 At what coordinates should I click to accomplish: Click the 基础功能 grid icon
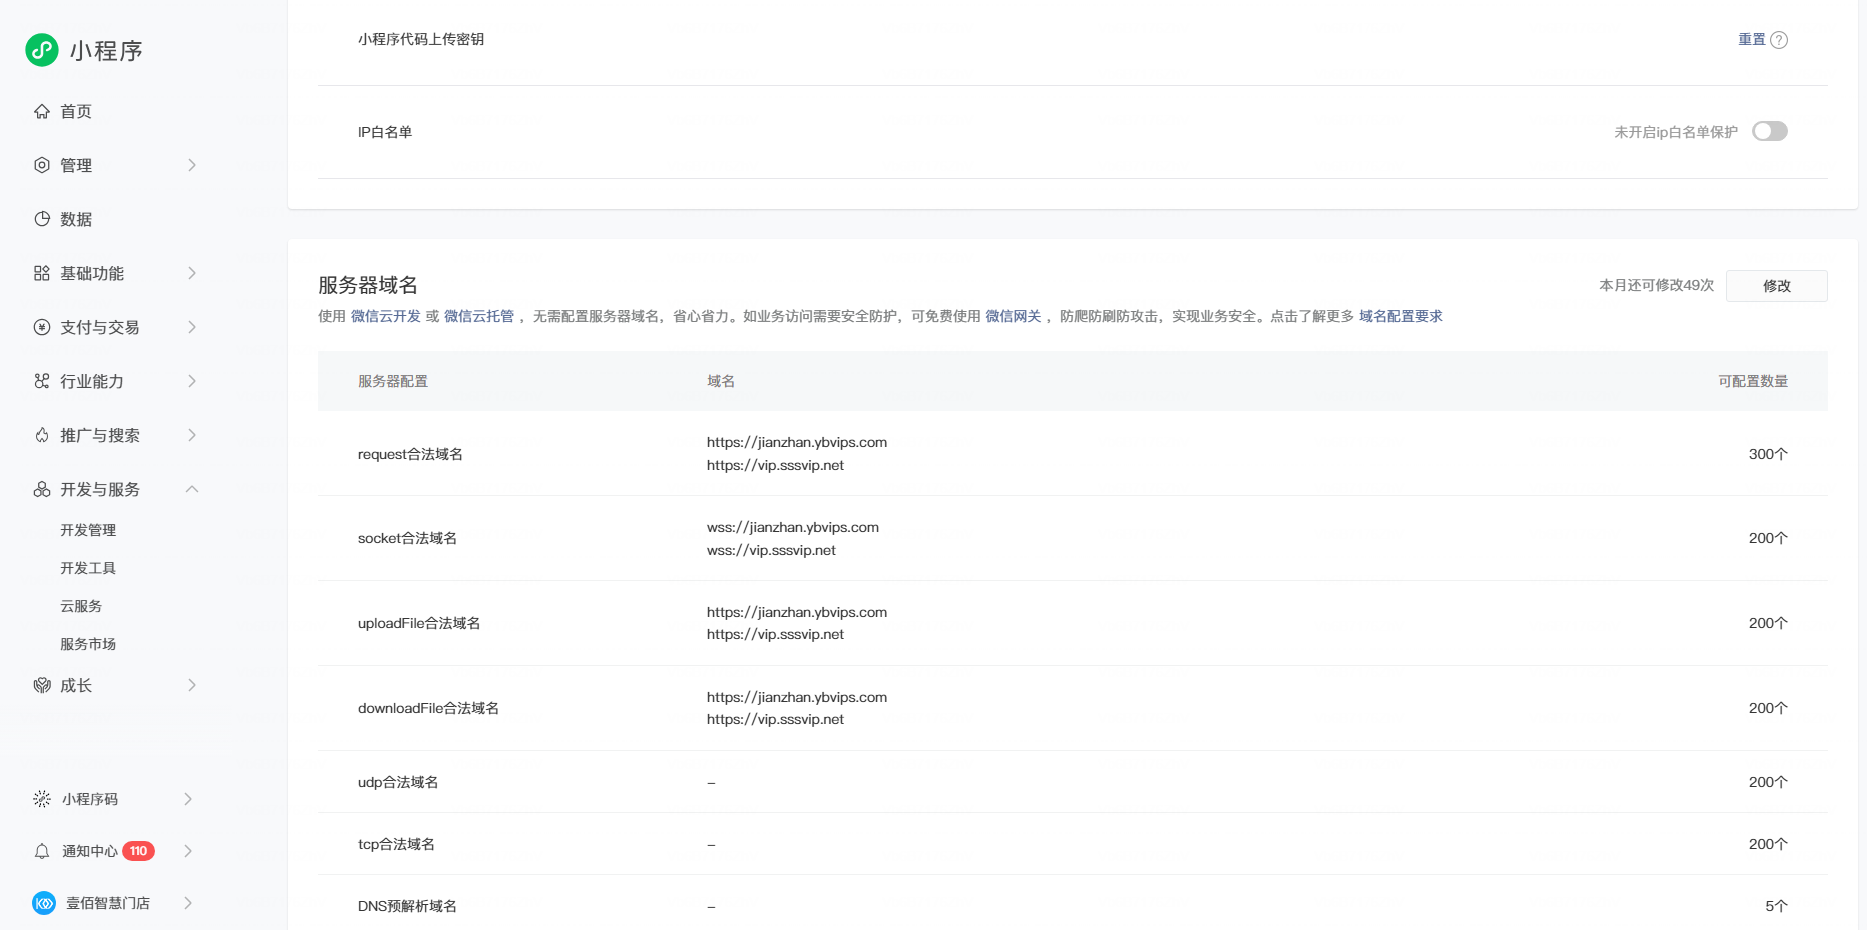(x=42, y=273)
